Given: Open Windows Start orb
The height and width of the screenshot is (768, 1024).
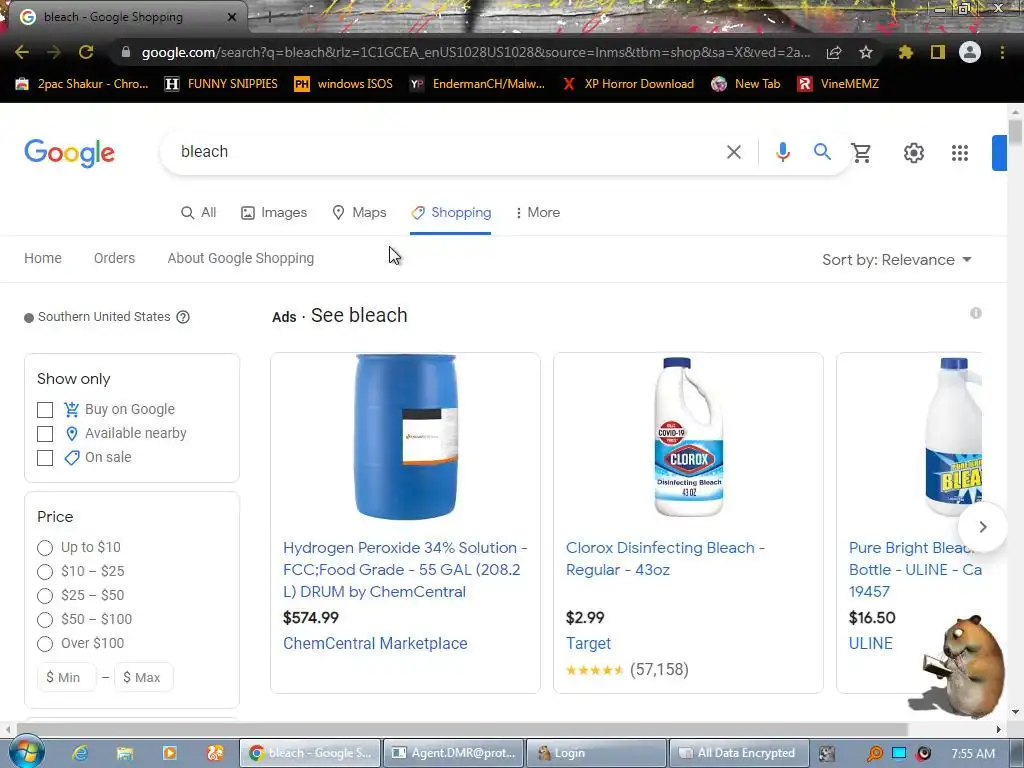Looking at the screenshot, I should (x=27, y=752).
